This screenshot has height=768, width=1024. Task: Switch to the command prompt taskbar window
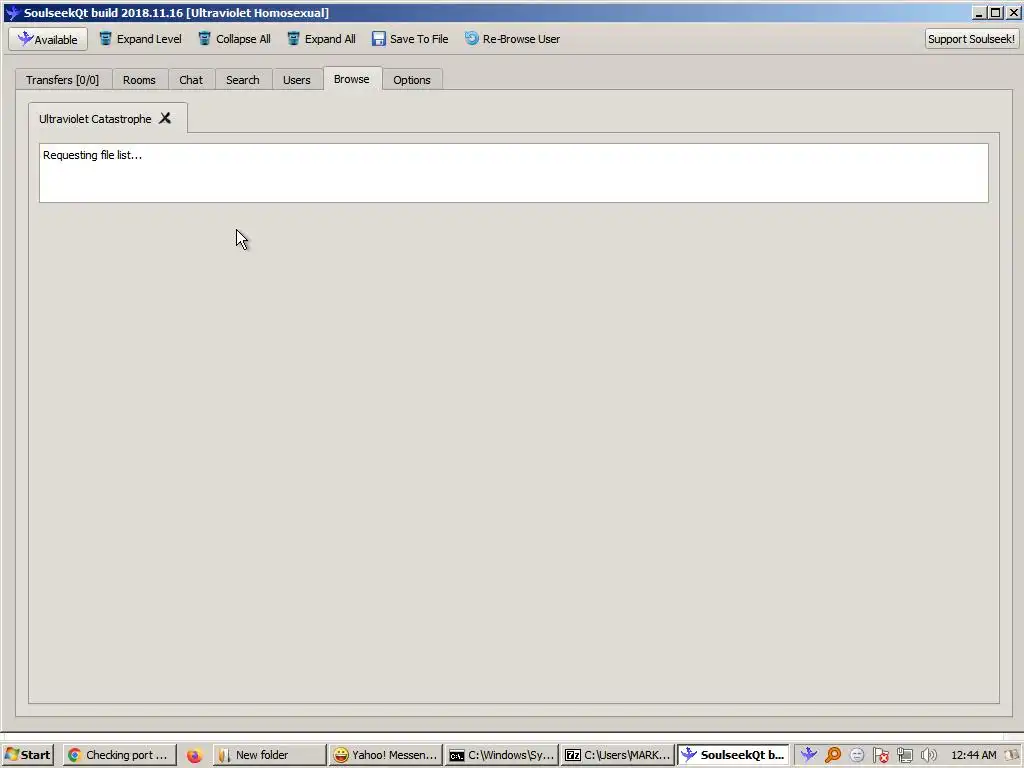point(502,755)
